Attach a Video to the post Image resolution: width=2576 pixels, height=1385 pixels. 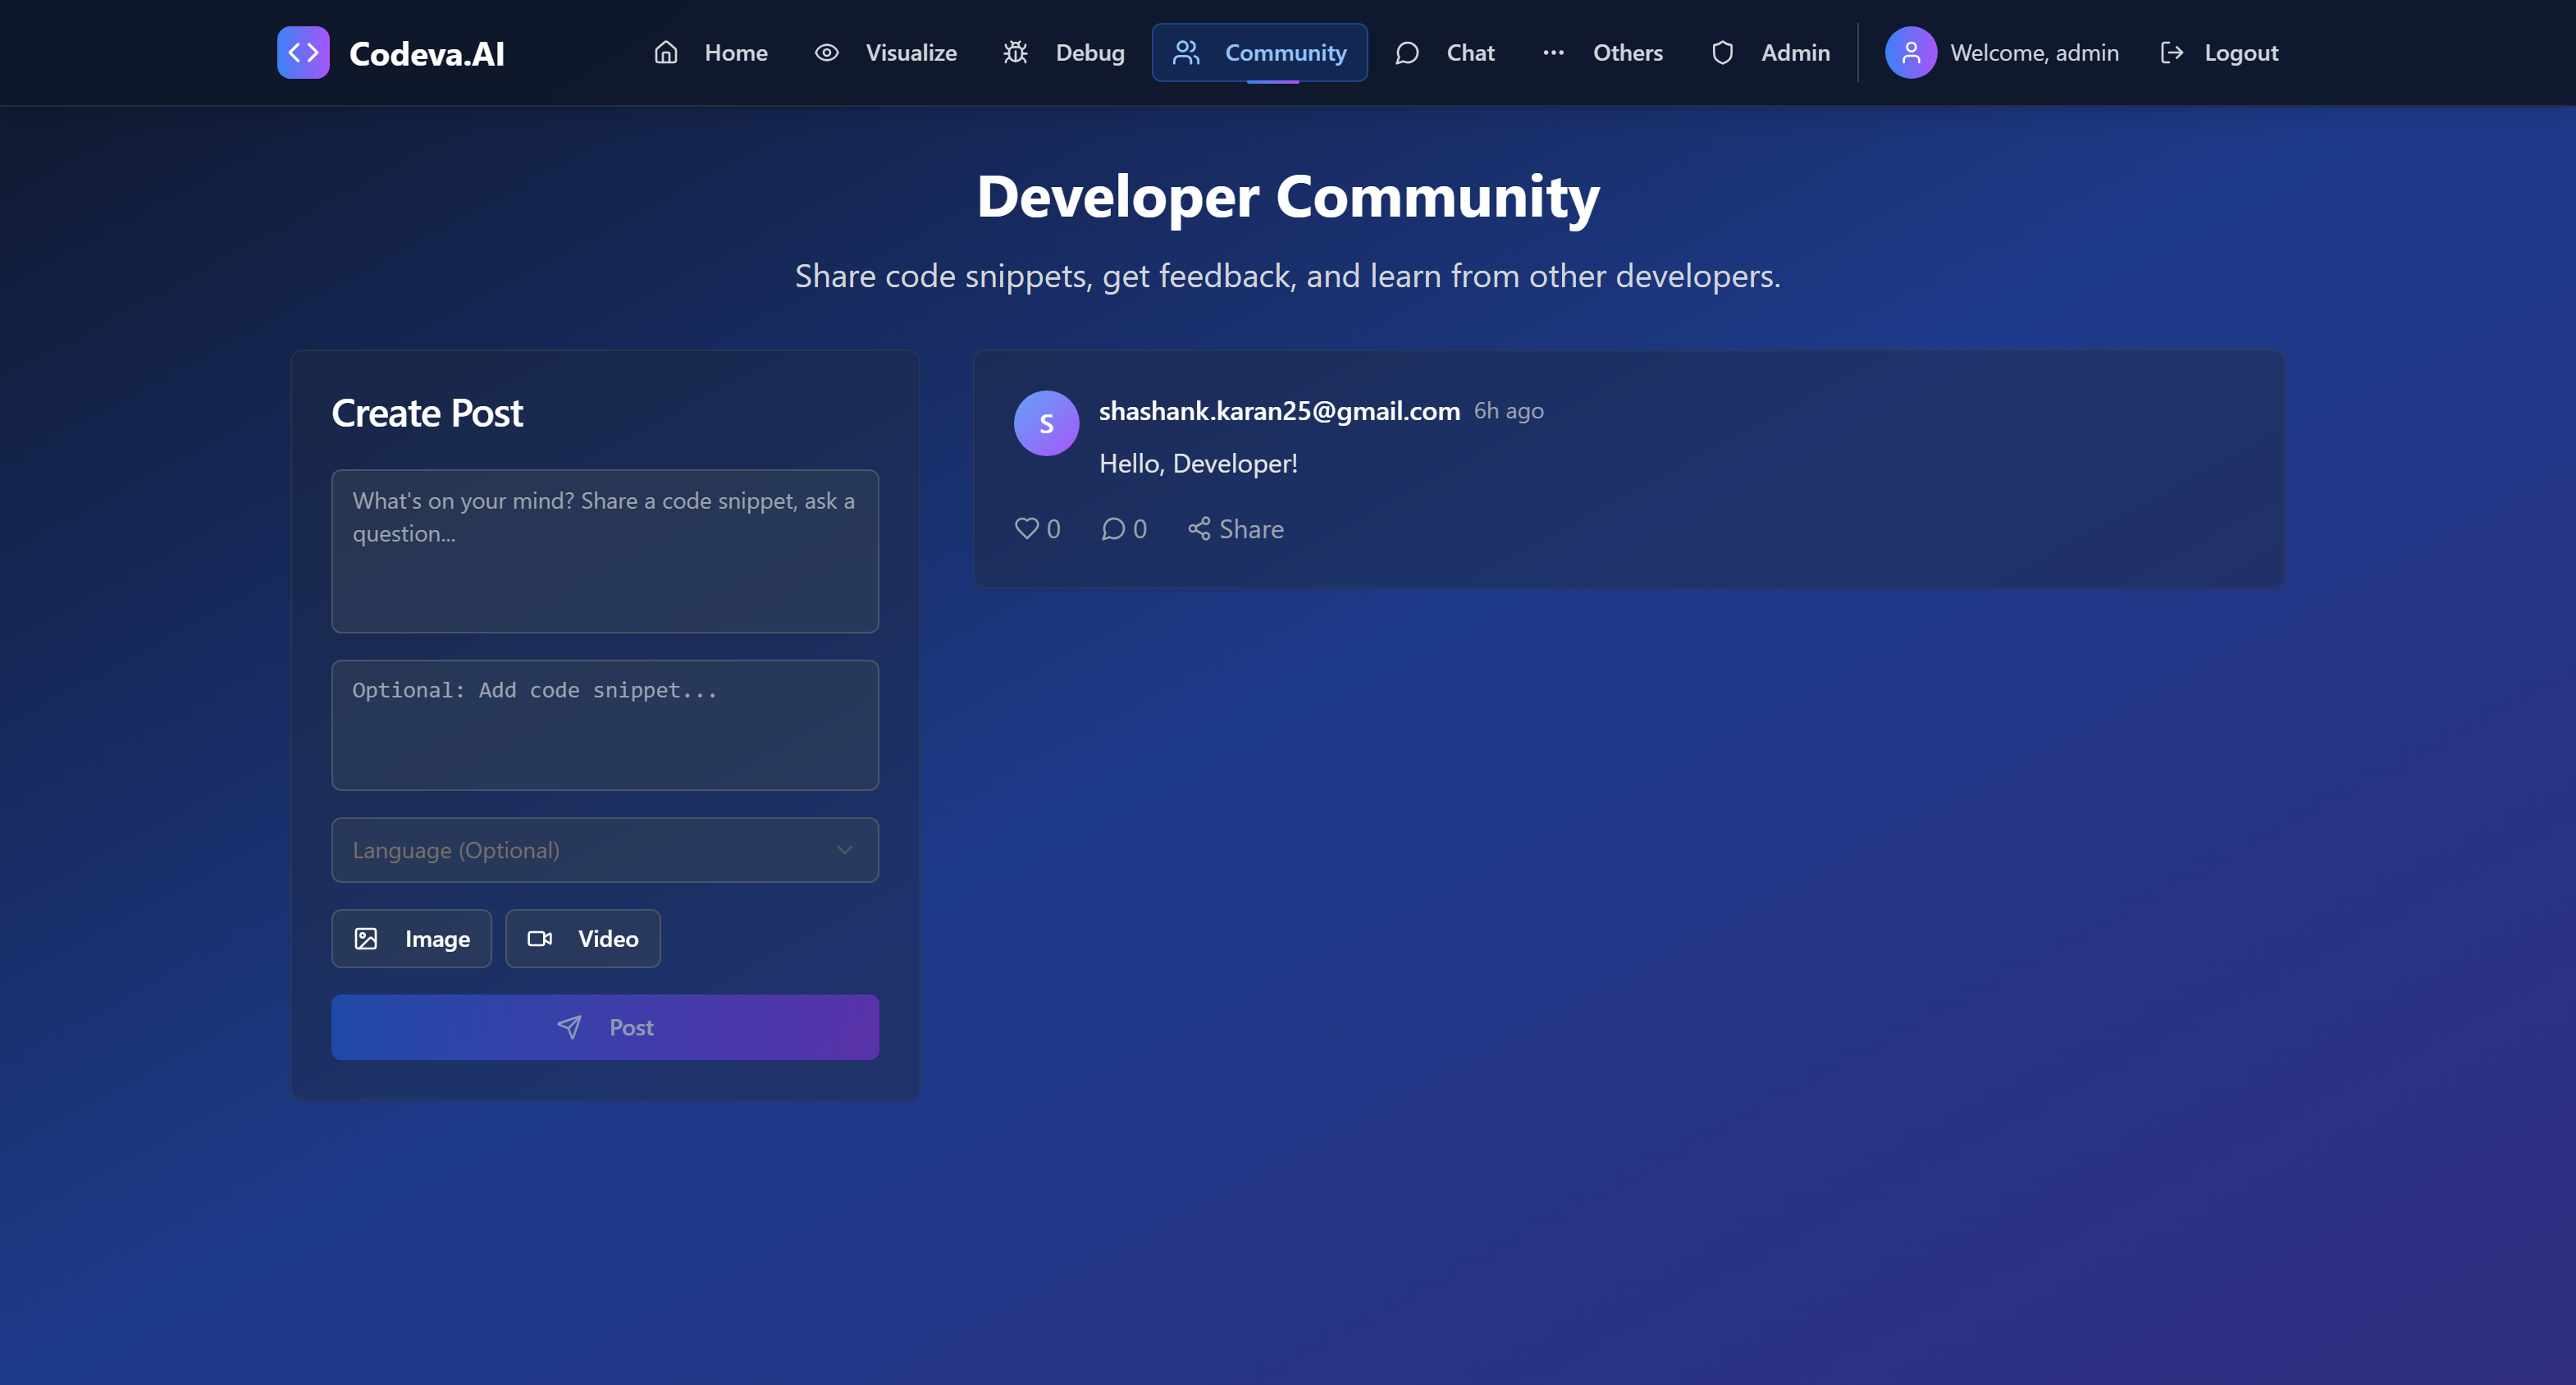pos(582,938)
